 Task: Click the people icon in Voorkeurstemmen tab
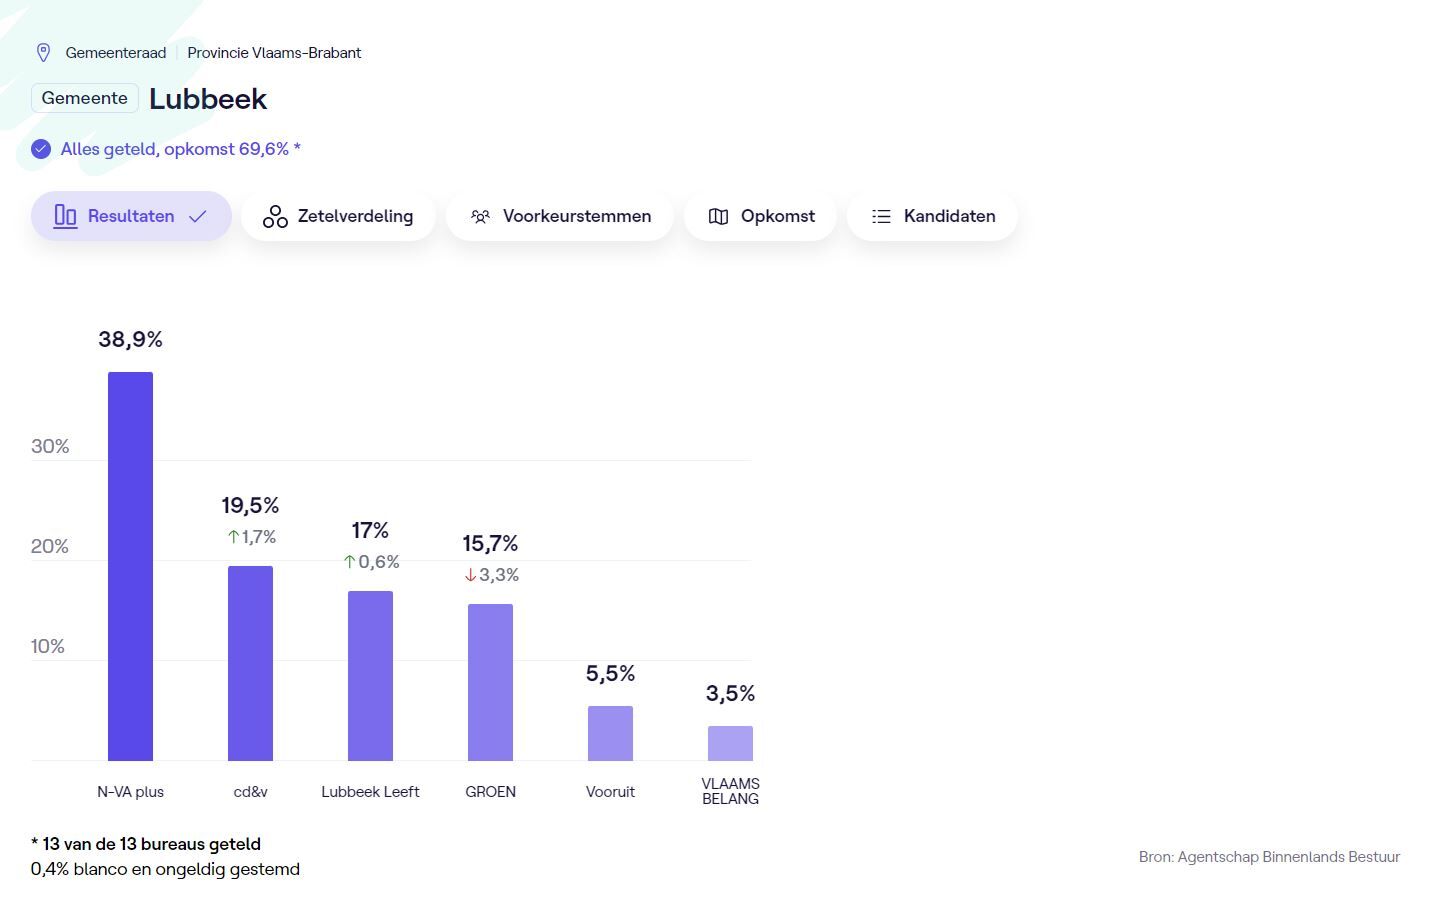coord(481,216)
